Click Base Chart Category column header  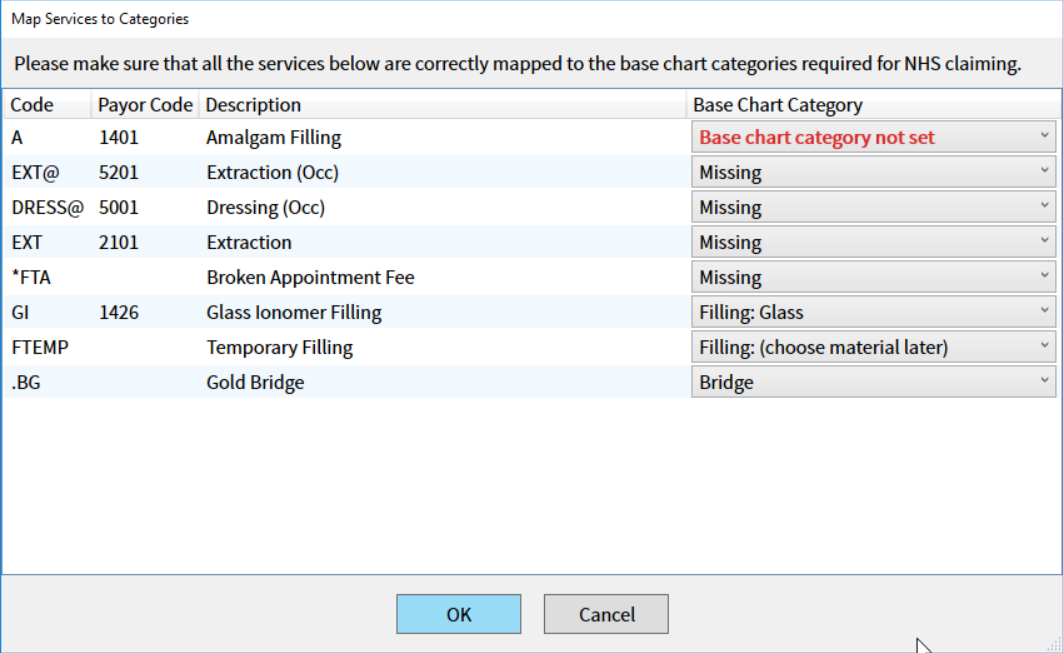coord(873,104)
